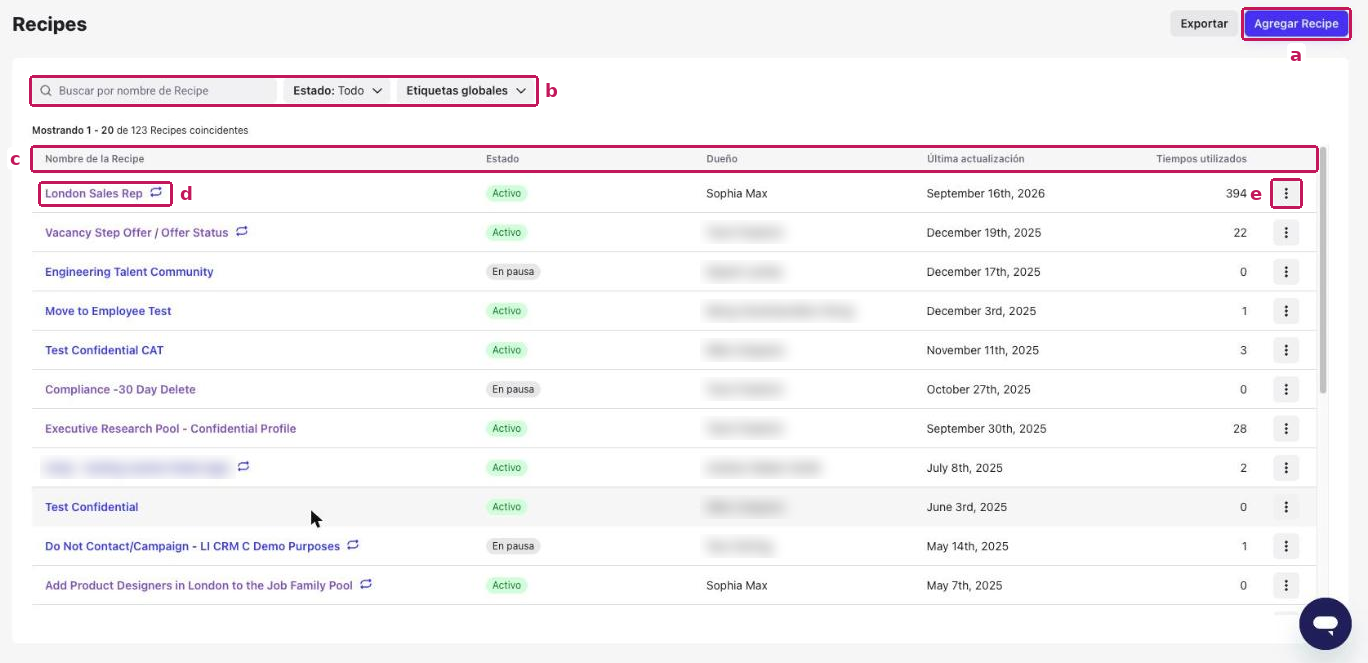Image resolution: width=1368 pixels, height=663 pixels.
Task: Open the kebab menu for London Sales Rep
Action: 1286,193
